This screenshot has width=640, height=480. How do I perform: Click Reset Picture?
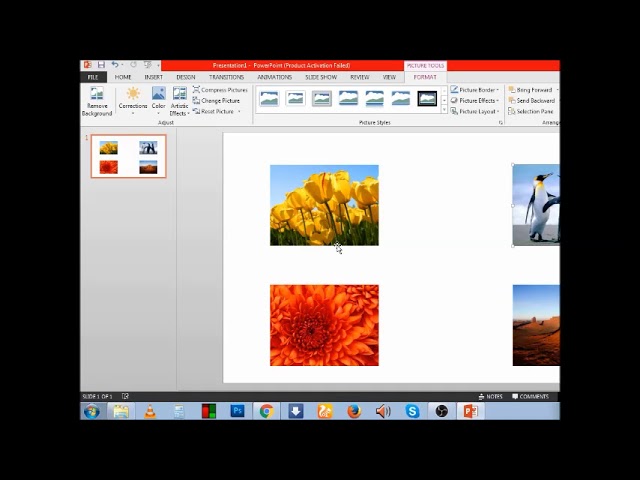click(213, 111)
